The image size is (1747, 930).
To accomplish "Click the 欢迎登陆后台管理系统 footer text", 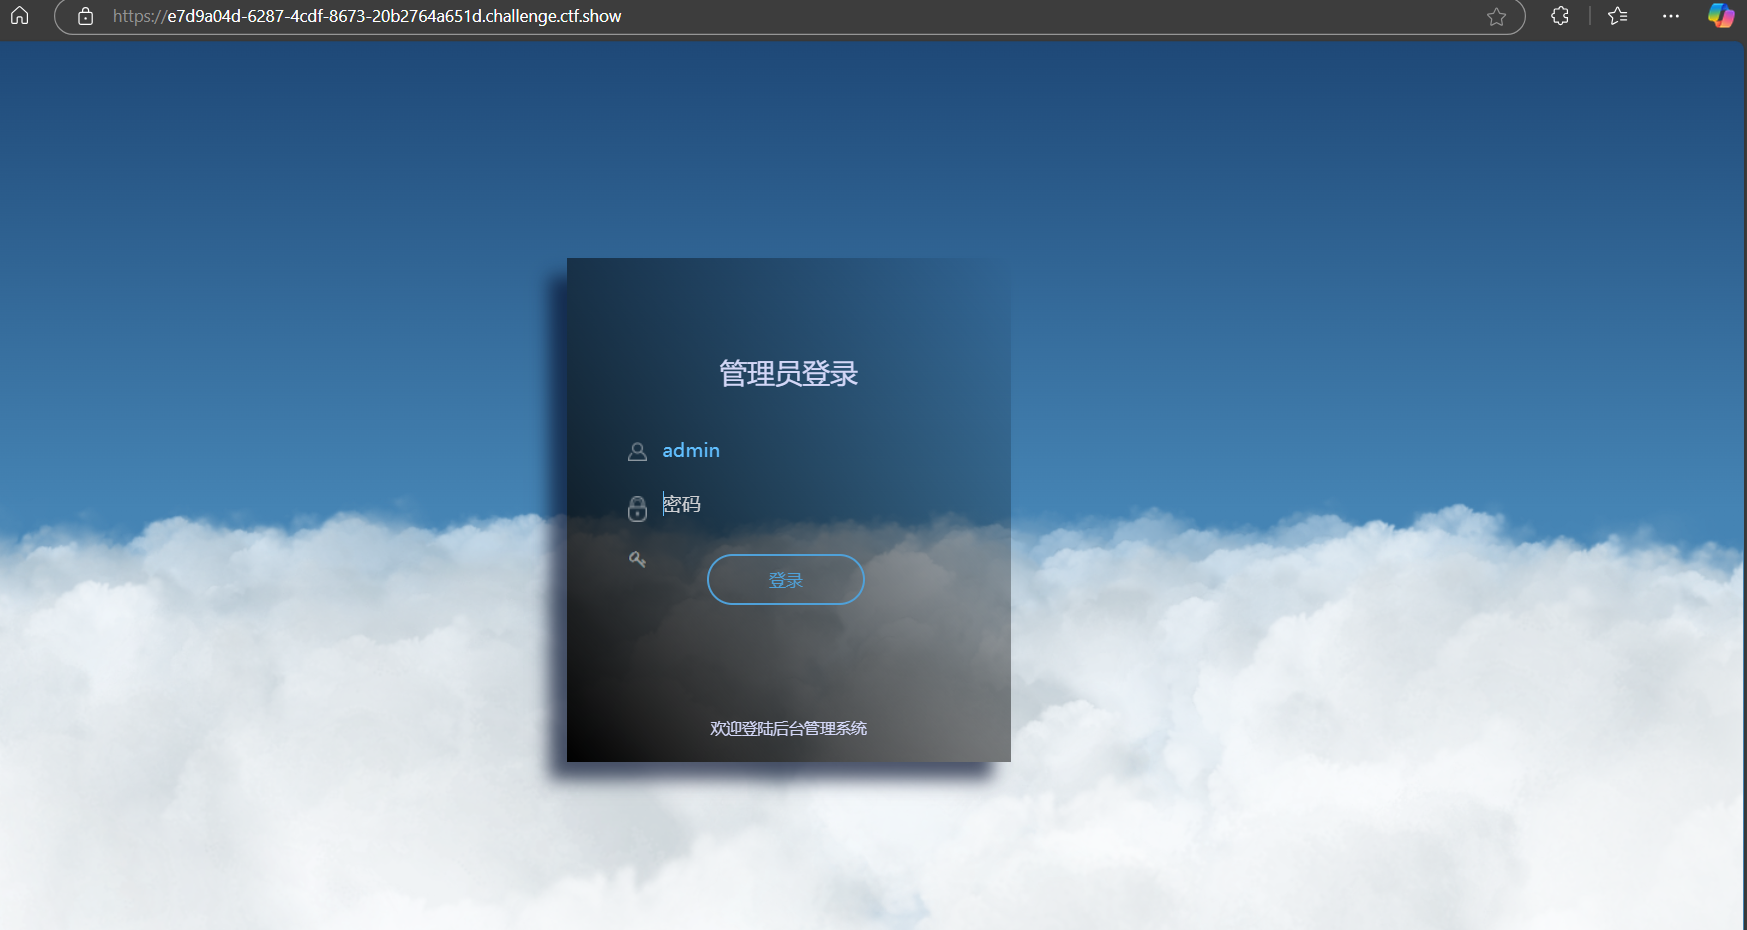I will pyautogui.click(x=789, y=729).
